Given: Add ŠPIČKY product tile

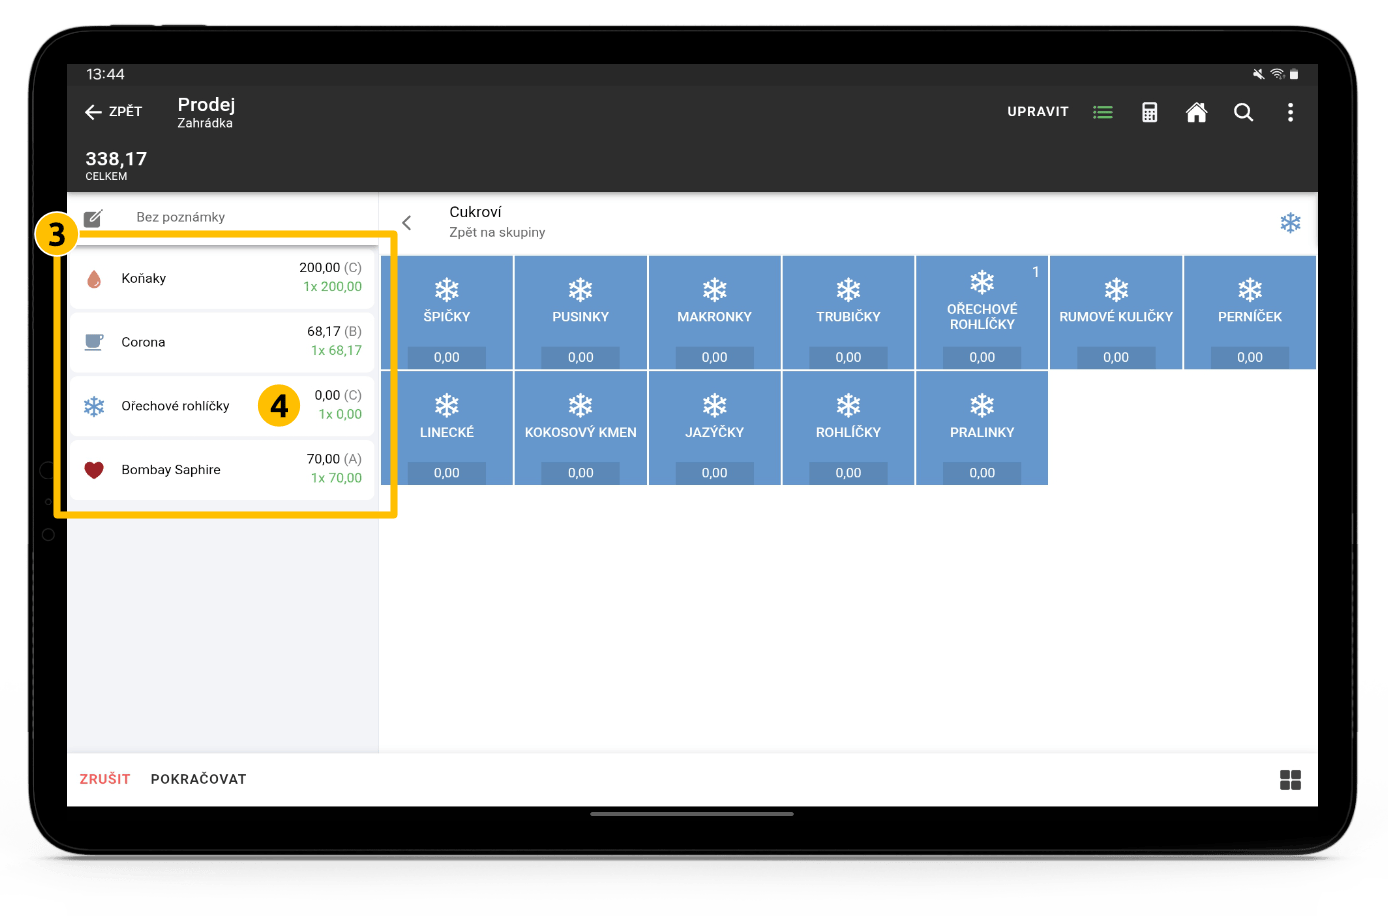Looking at the screenshot, I should pos(447,313).
